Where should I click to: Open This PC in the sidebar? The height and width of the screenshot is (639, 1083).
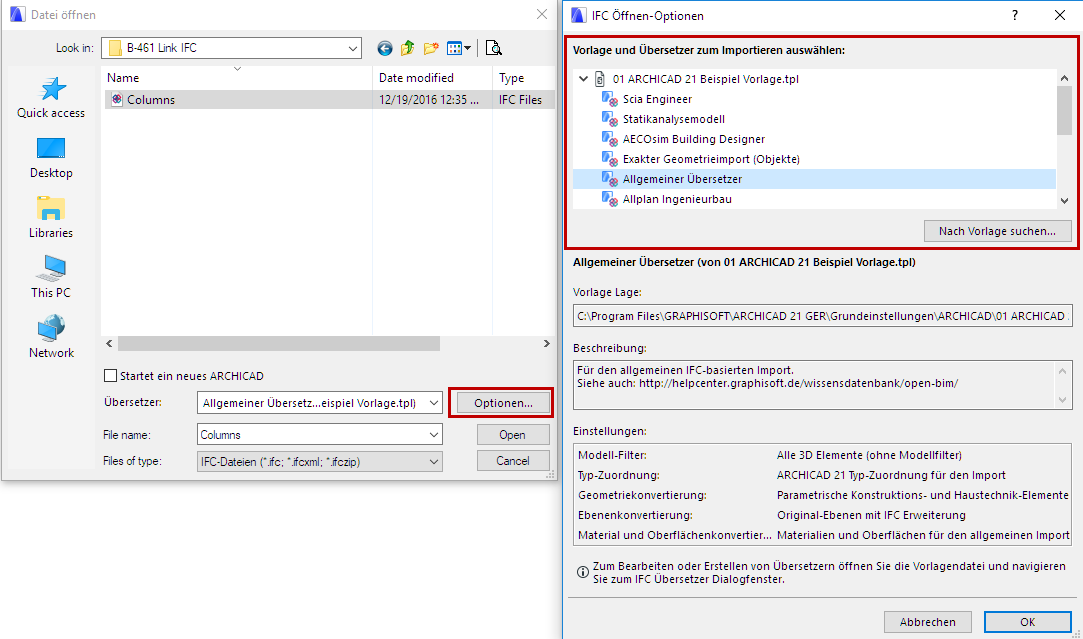(51, 277)
